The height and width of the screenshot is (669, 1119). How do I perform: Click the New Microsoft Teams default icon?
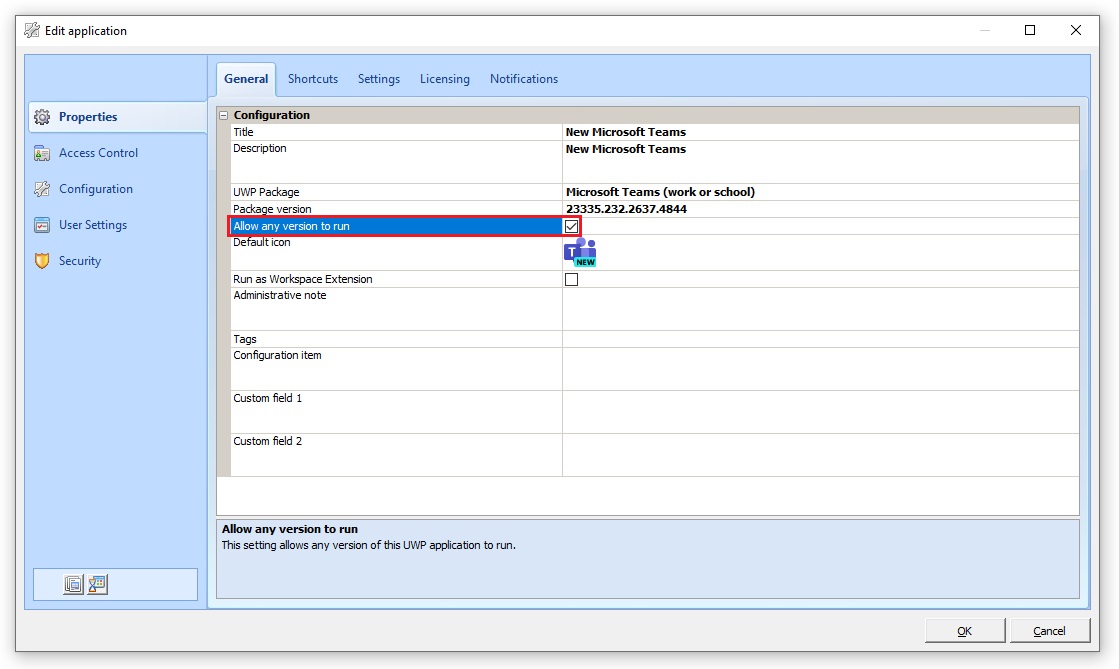pyautogui.click(x=579, y=254)
